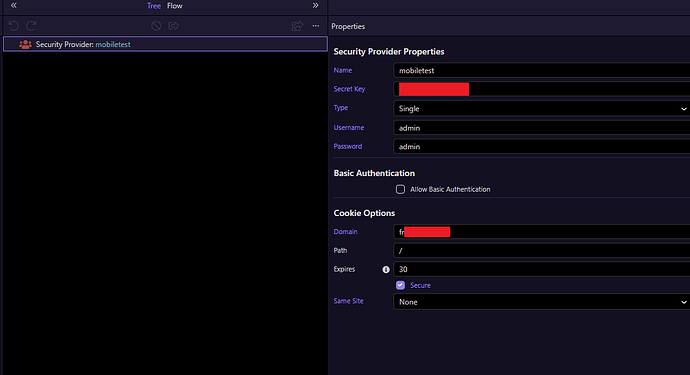Switch to the Tree tab
This screenshot has height=375, width=690.
click(x=154, y=6)
